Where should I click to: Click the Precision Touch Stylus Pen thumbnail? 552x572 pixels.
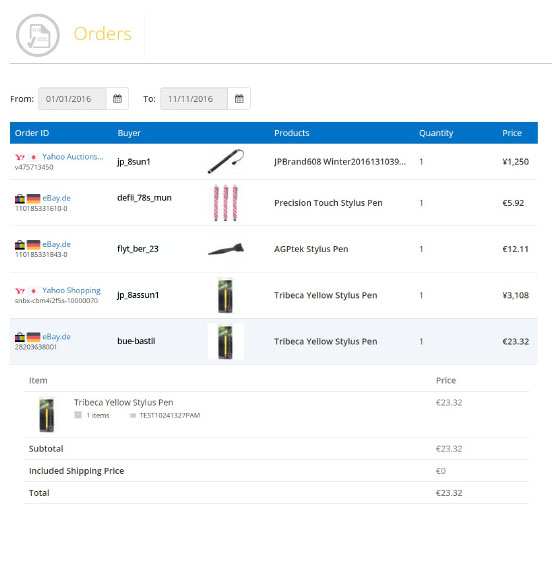(225, 203)
